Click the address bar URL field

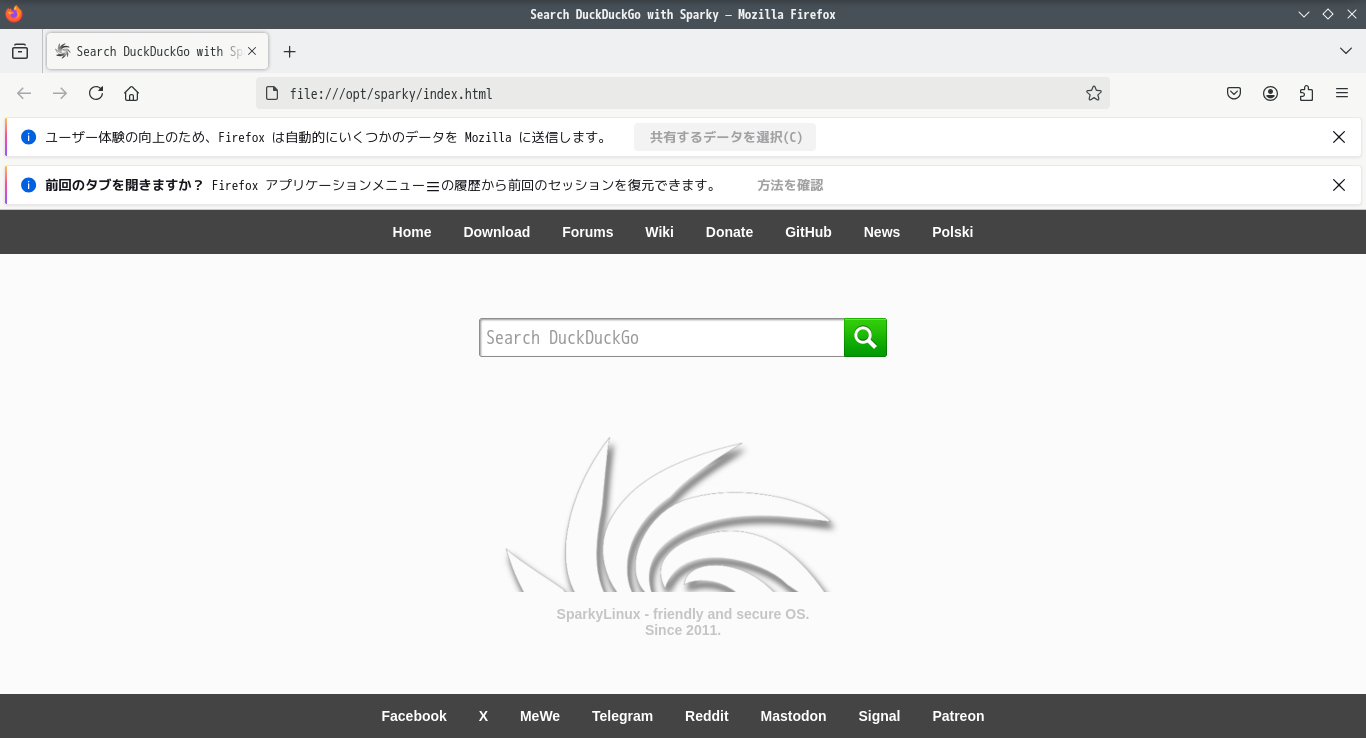[683, 93]
